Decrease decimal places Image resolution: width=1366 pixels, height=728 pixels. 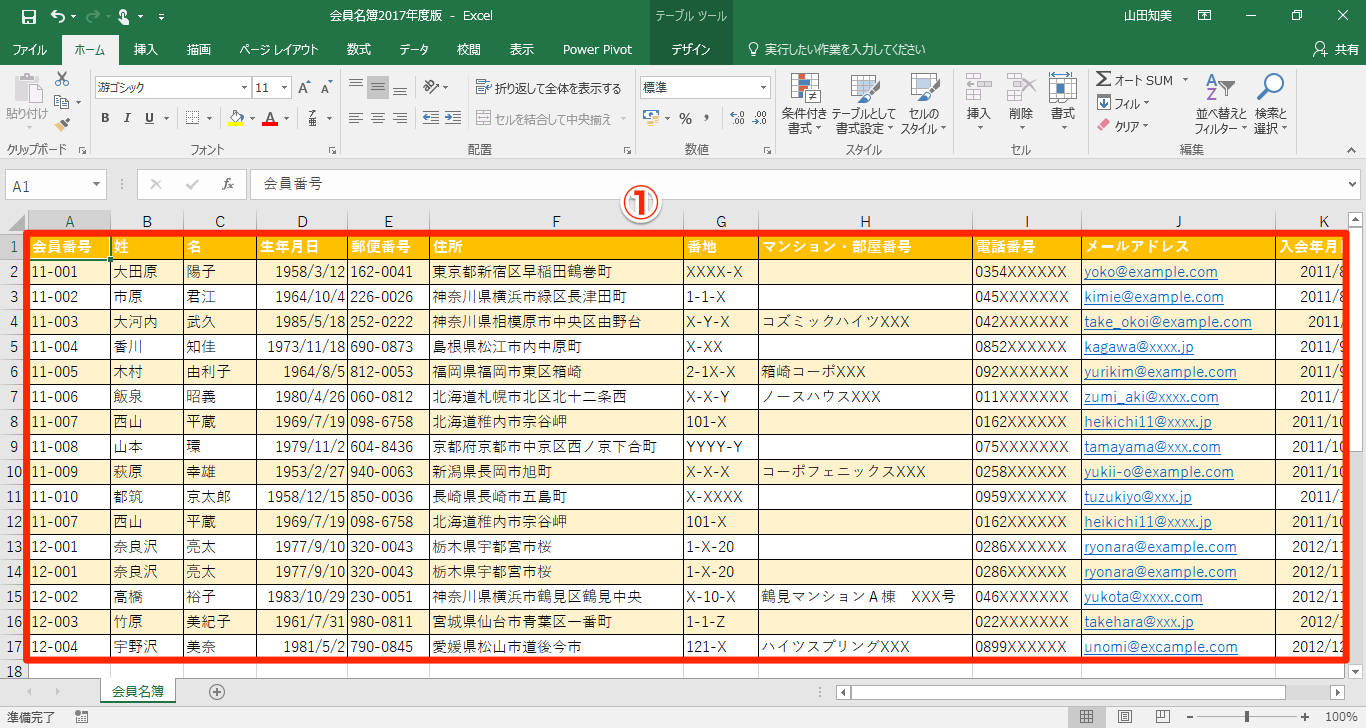(758, 118)
